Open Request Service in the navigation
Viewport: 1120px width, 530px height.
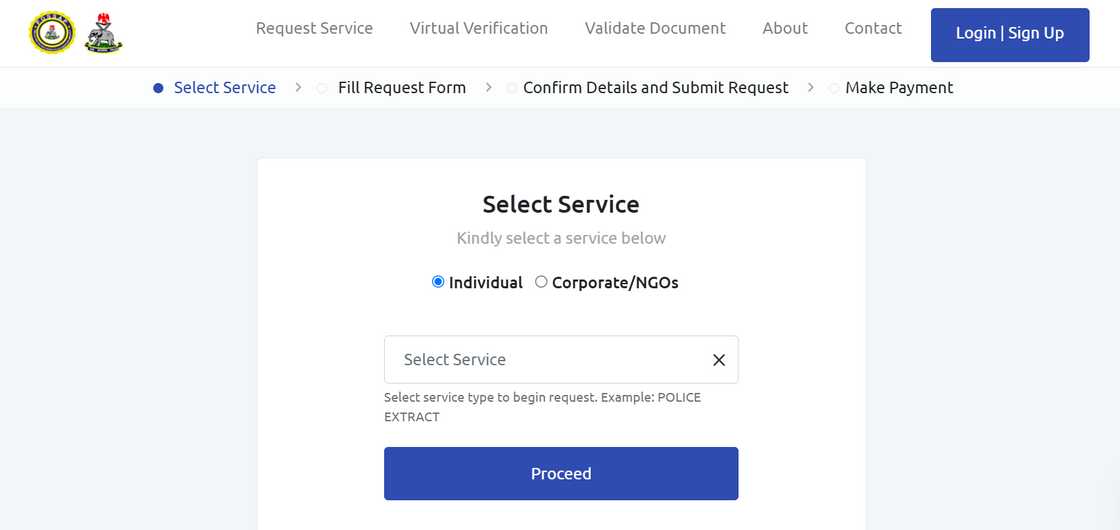(x=314, y=28)
